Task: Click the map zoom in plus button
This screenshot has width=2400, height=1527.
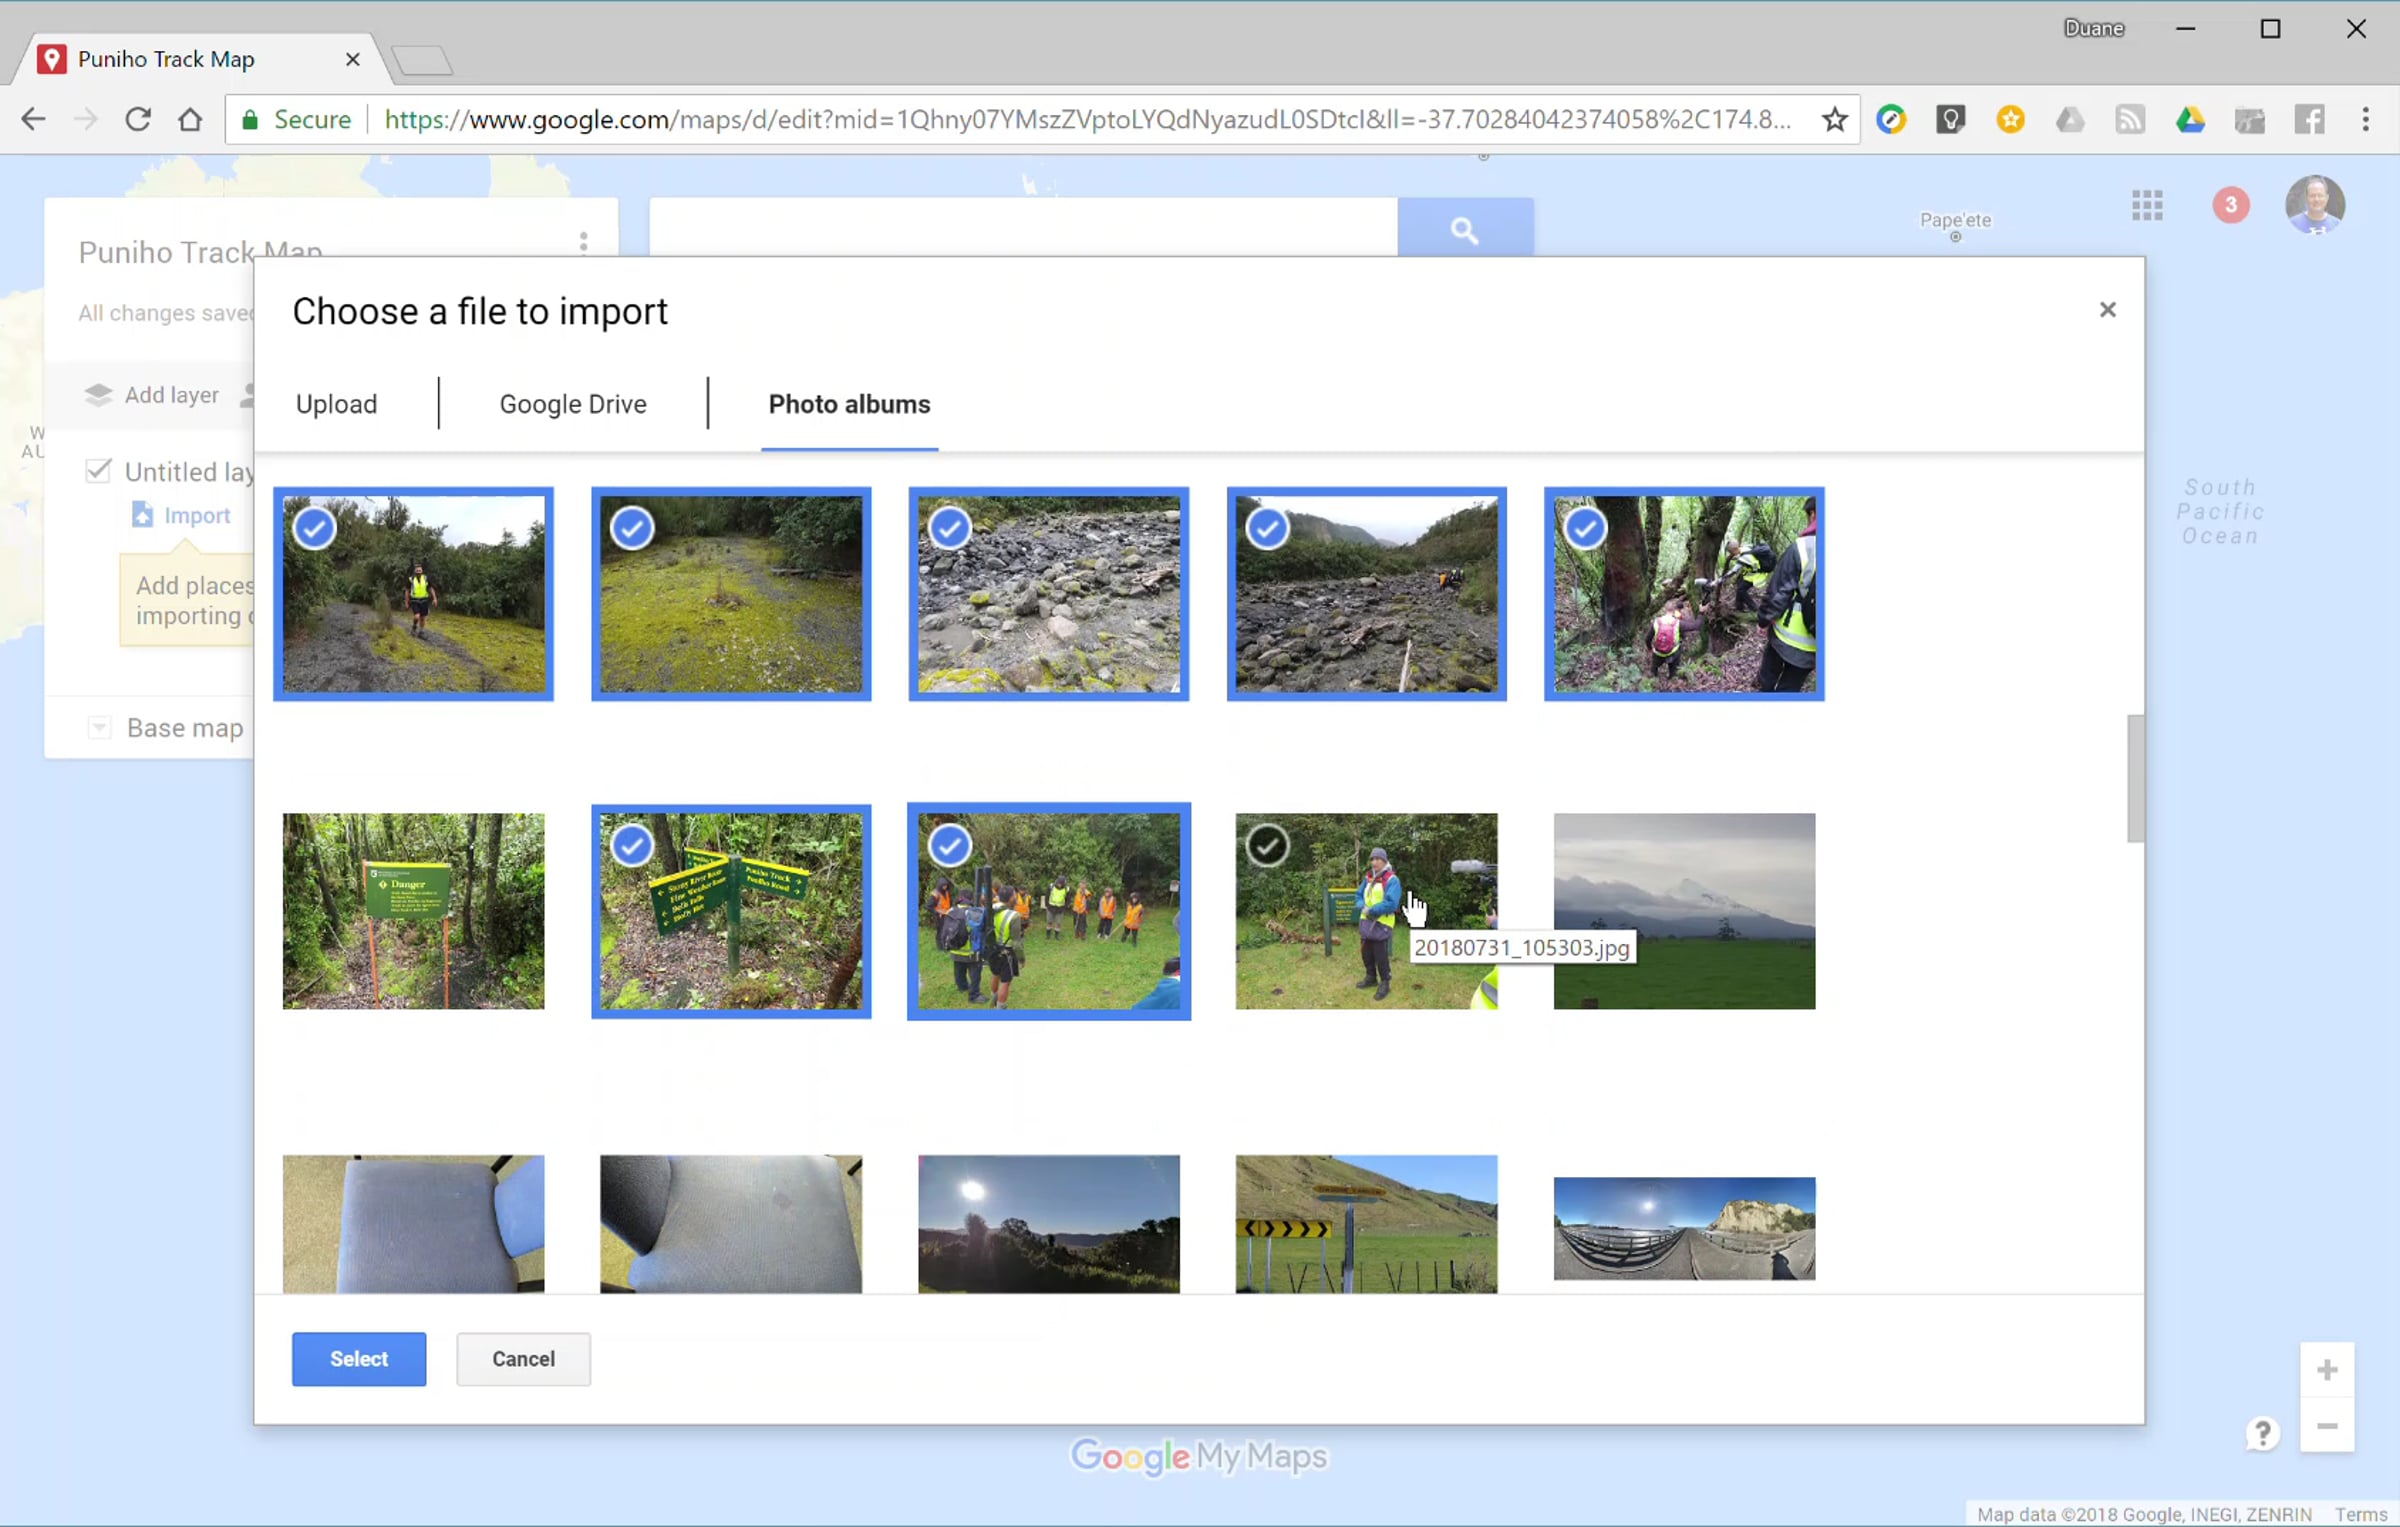Action: (2327, 1369)
